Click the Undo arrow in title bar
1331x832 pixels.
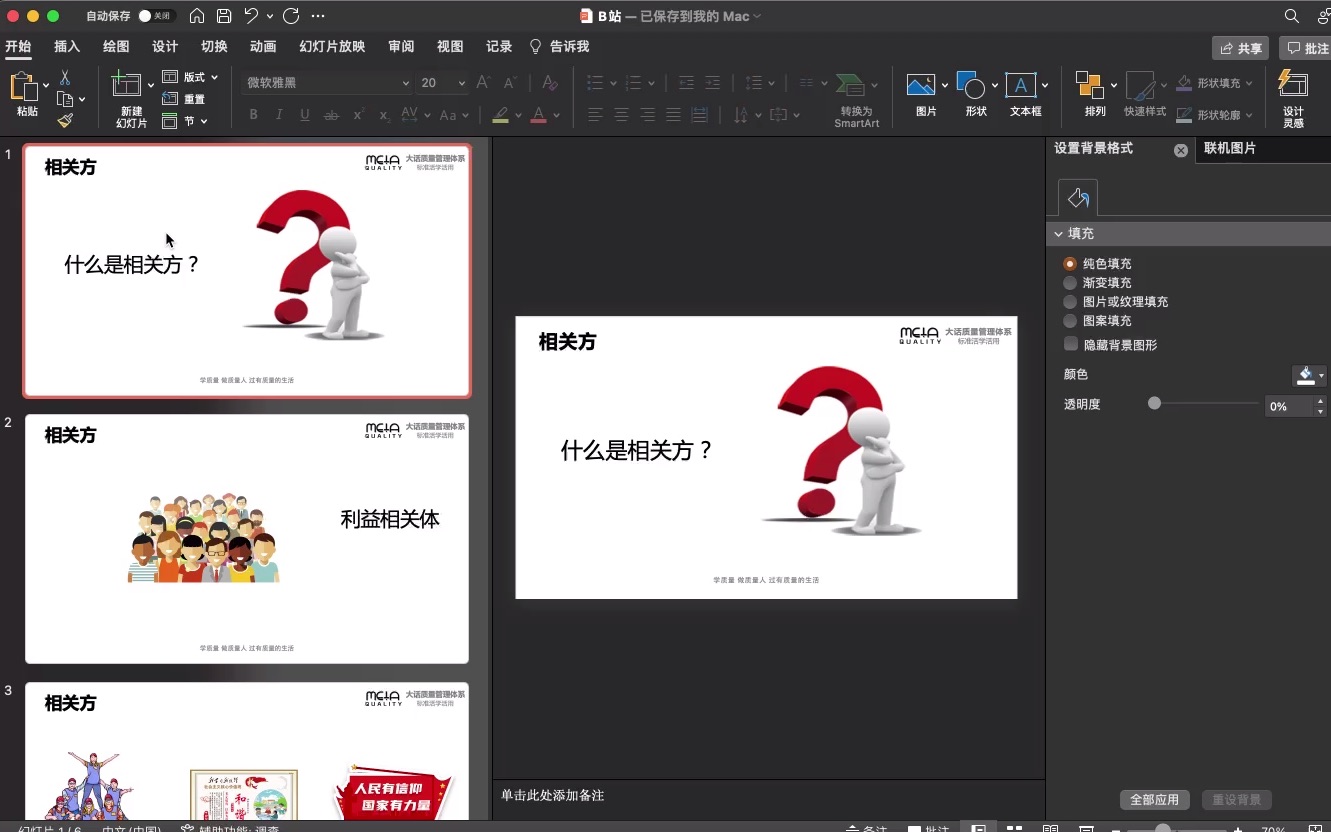pyautogui.click(x=251, y=16)
